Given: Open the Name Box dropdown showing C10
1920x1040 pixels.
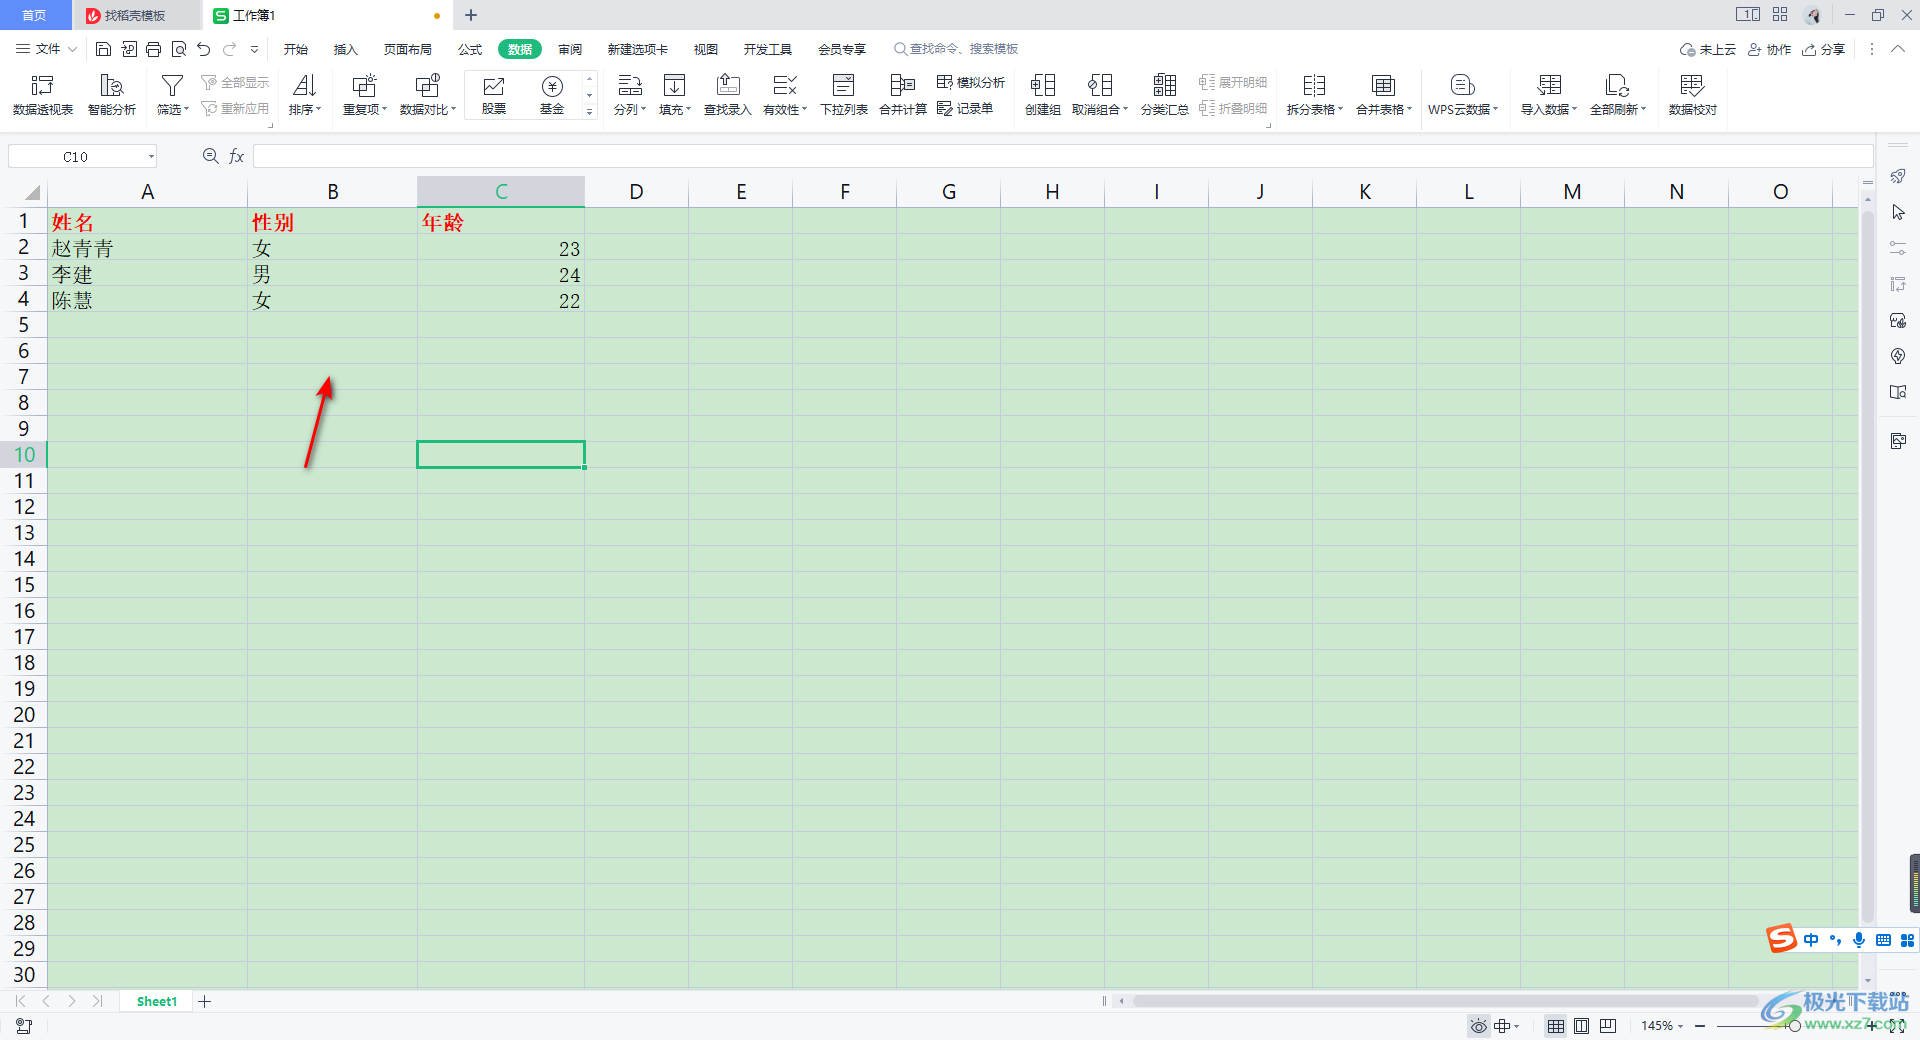Looking at the screenshot, I should (151, 156).
